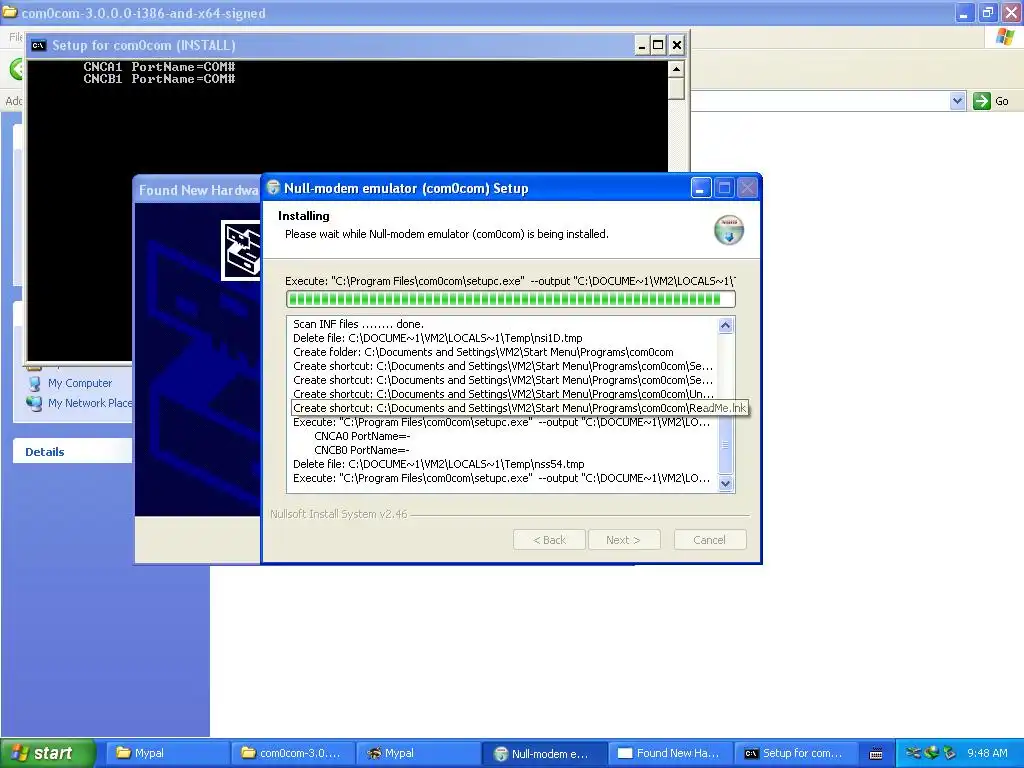This screenshot has width=1024, height=768.
Task: Select log line 'CNCB0 PortName=-'
Action: [x=362, y=451]
